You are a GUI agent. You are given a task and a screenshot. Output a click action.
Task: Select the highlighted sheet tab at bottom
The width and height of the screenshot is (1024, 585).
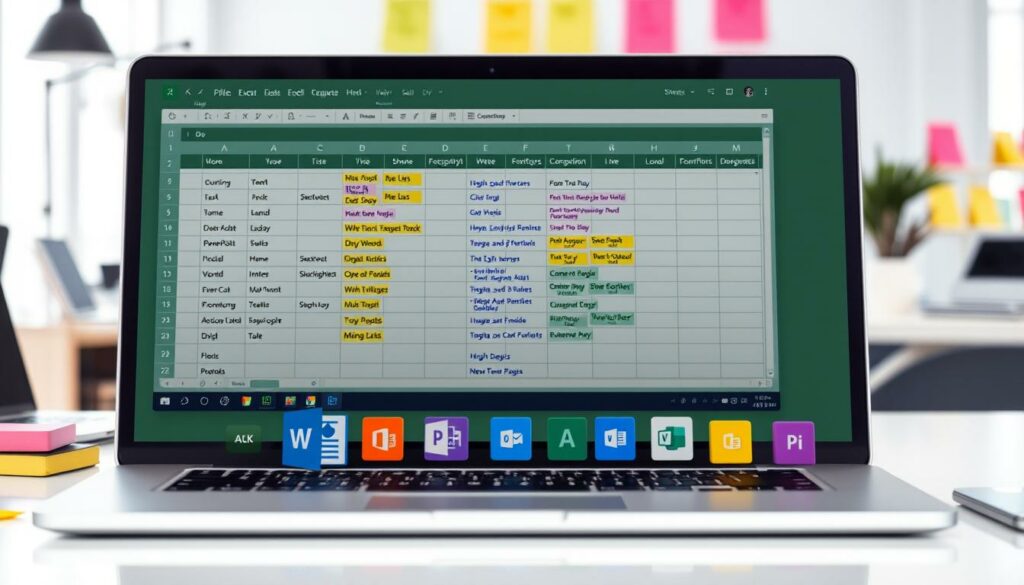click(x=264, y=384)
